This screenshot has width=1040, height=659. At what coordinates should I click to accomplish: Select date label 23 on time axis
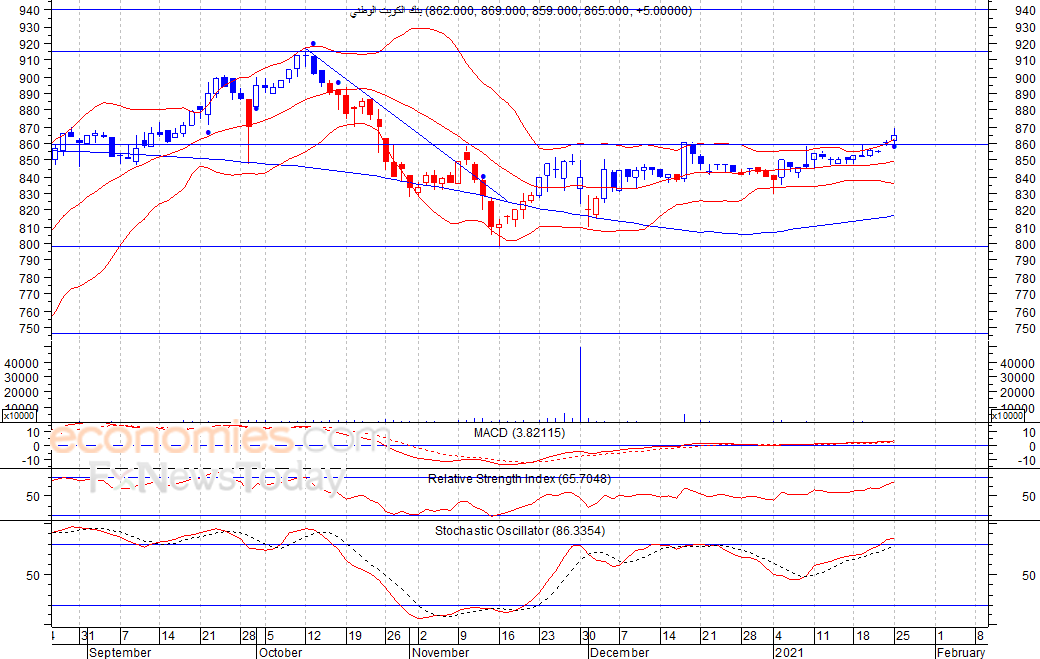pyautogui.click(x=547, y=636)
